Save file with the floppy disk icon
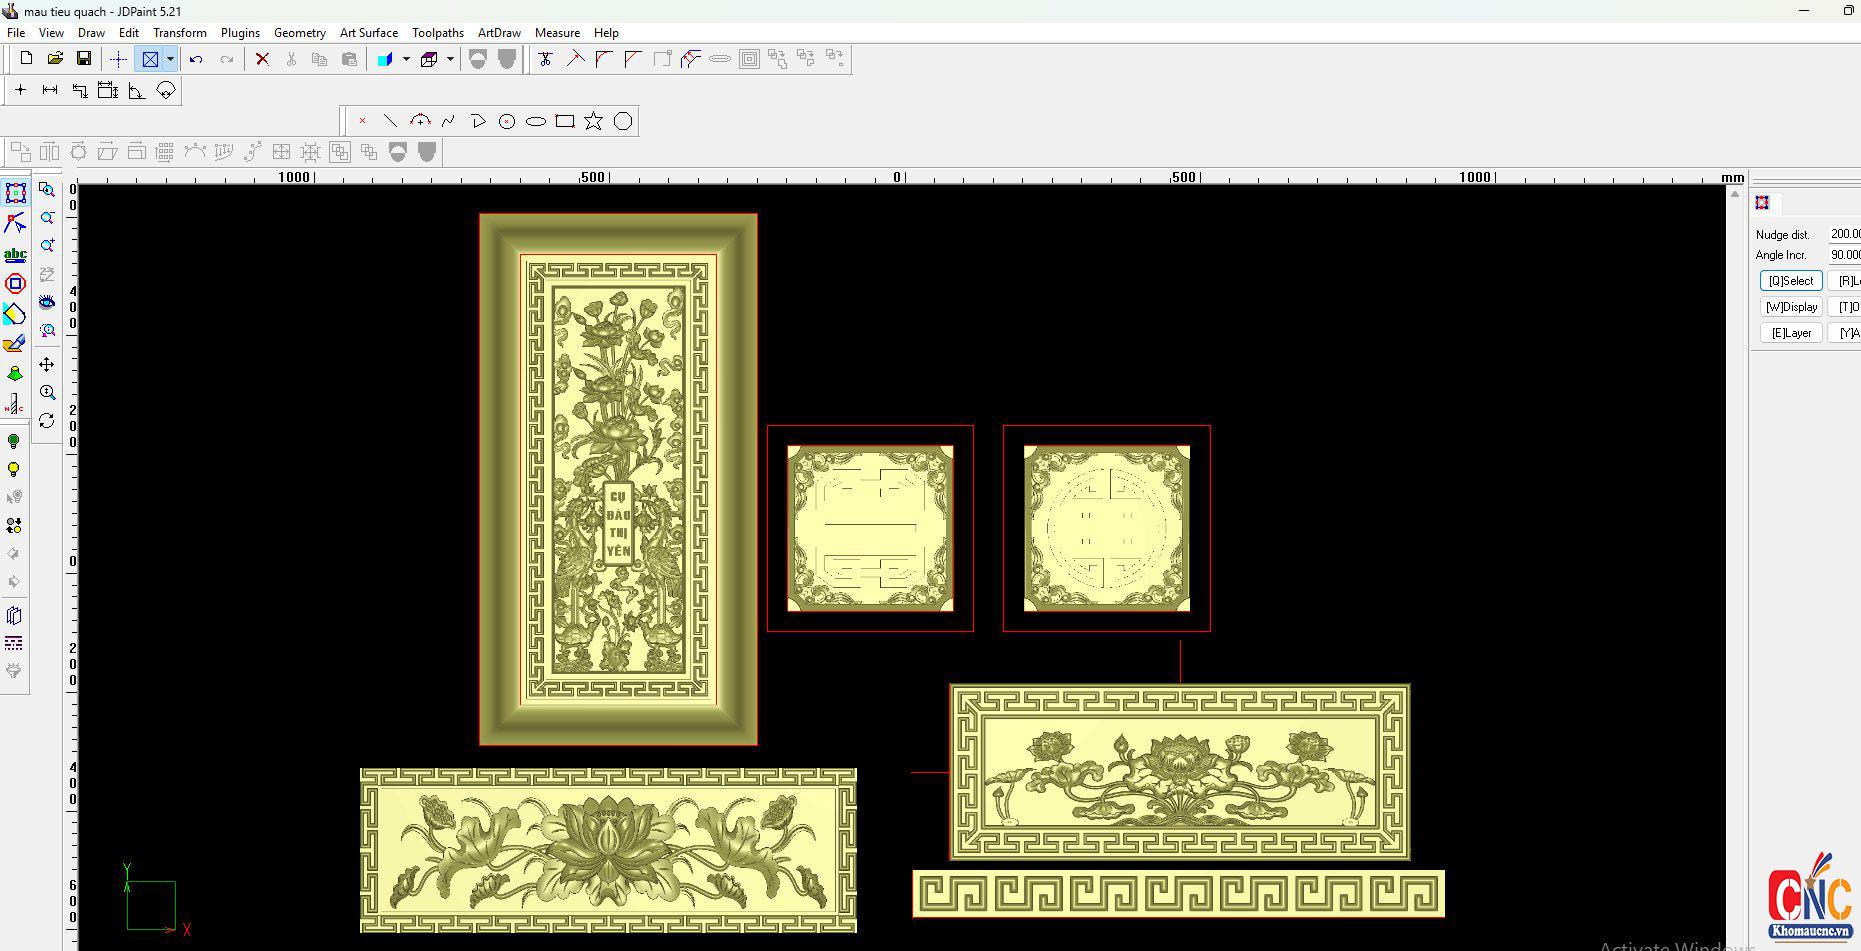The height and width of the screenshot is (951, 1861). pyautogui.click(x=84, y=59)
